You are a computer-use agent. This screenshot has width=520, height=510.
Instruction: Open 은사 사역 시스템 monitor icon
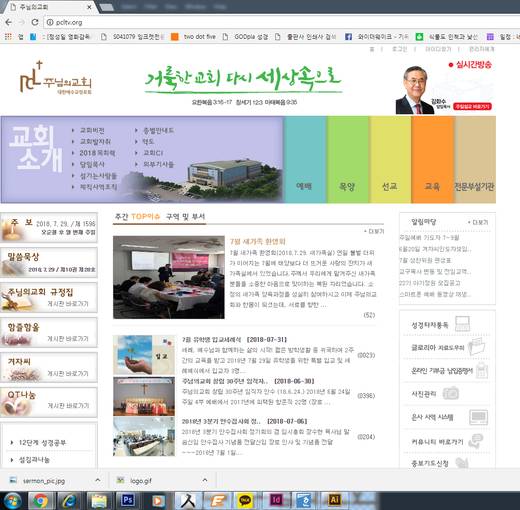pyautogui.click(x=478, y=417)
